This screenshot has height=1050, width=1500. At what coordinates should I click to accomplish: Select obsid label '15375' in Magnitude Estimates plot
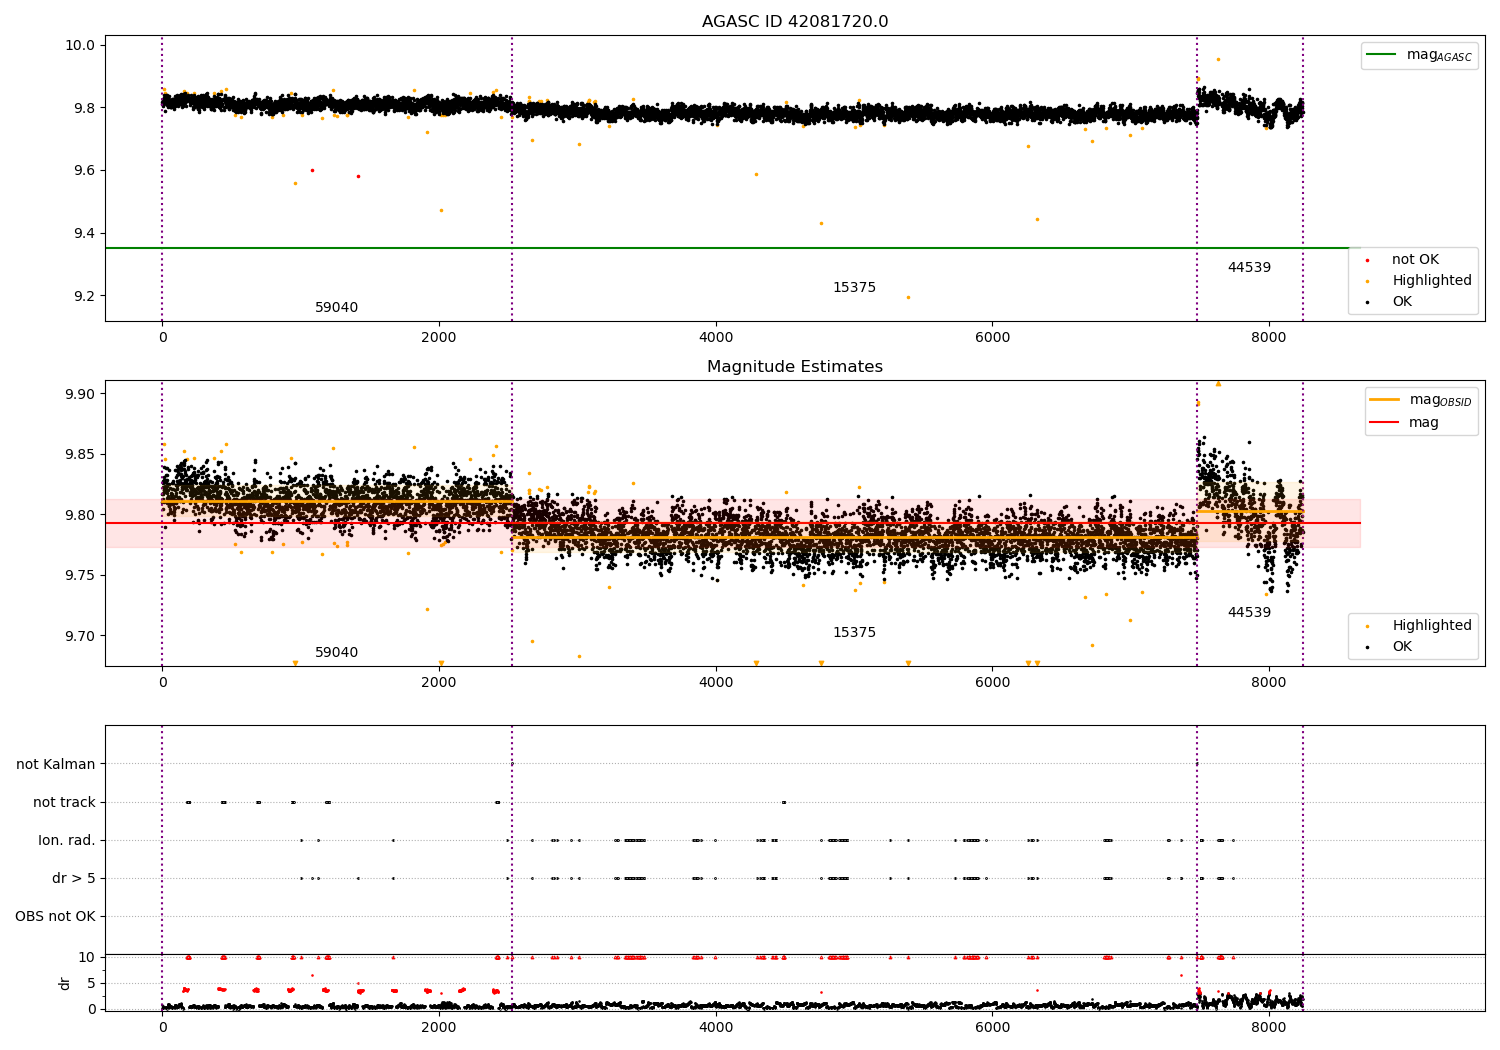854,633
